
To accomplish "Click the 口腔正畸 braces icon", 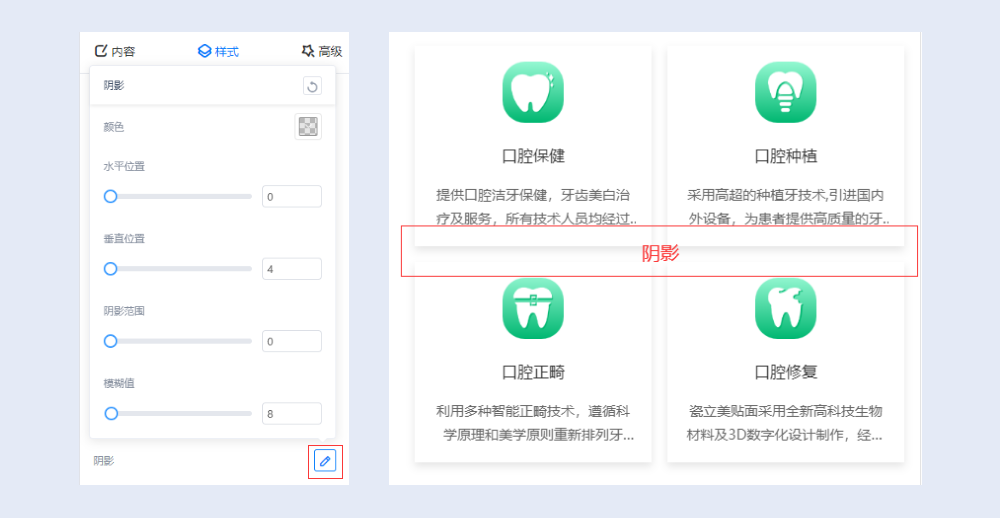I will pyautogui.click(x=533, y=308).
